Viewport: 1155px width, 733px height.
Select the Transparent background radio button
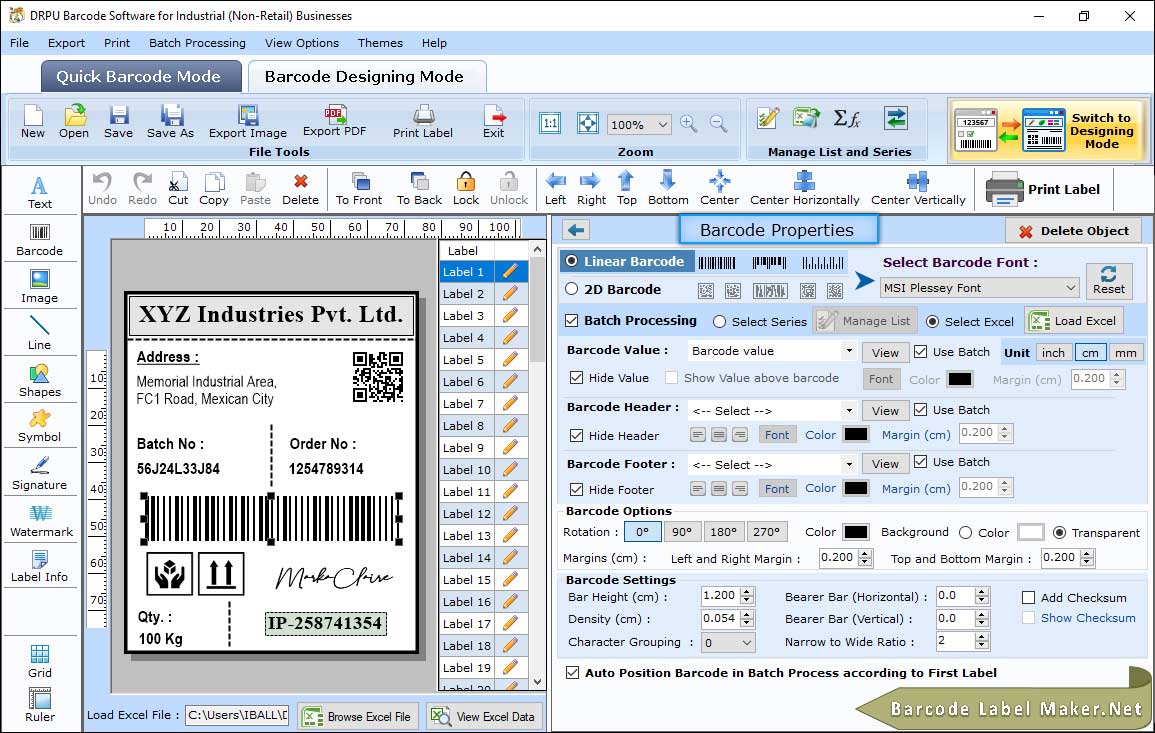(x=1059, y=533)
